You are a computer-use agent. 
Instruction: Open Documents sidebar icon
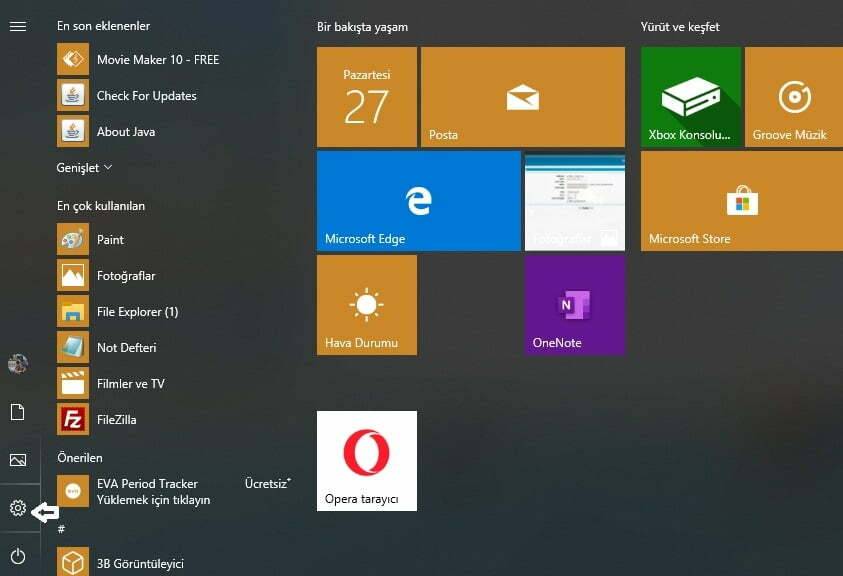point(18,412)
